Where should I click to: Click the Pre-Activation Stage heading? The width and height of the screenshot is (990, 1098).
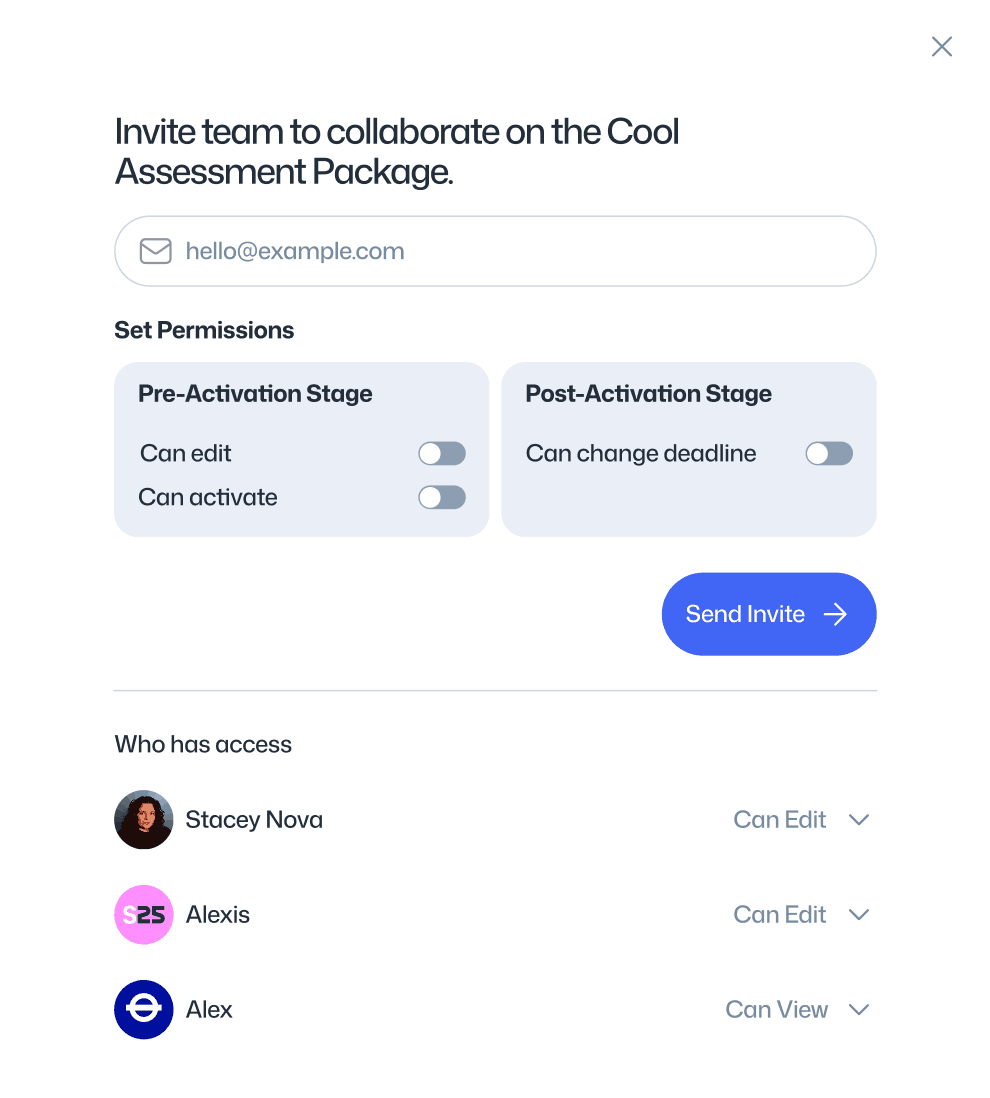255,394
